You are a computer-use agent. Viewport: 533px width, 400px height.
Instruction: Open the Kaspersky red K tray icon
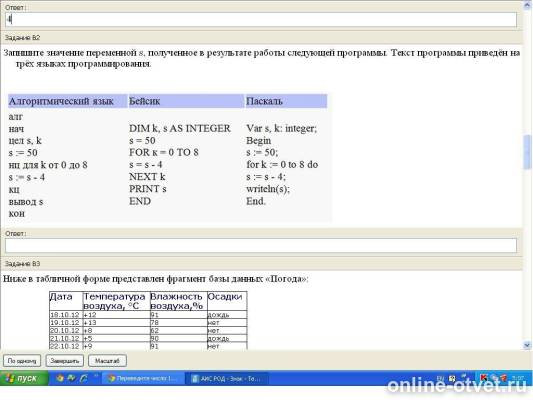pos(484,378)
